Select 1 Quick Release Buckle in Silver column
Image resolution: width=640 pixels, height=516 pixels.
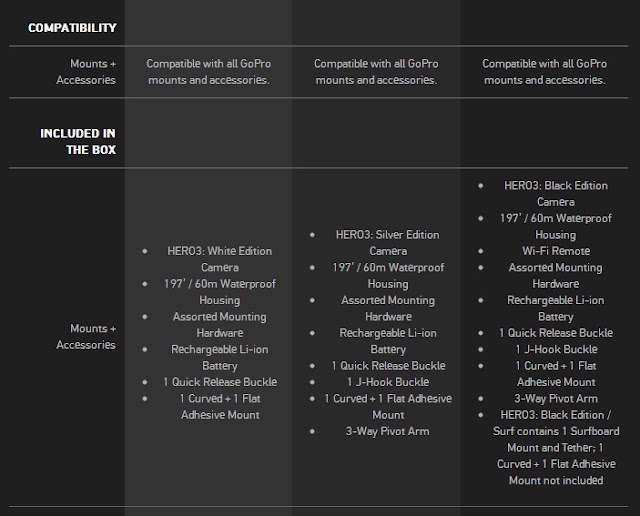tap(388, 366)
